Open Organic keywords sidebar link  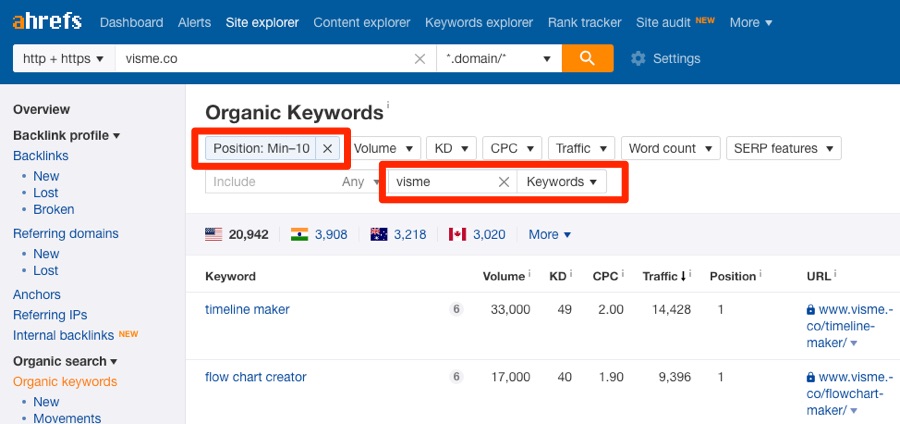click(x=65, y=382)
